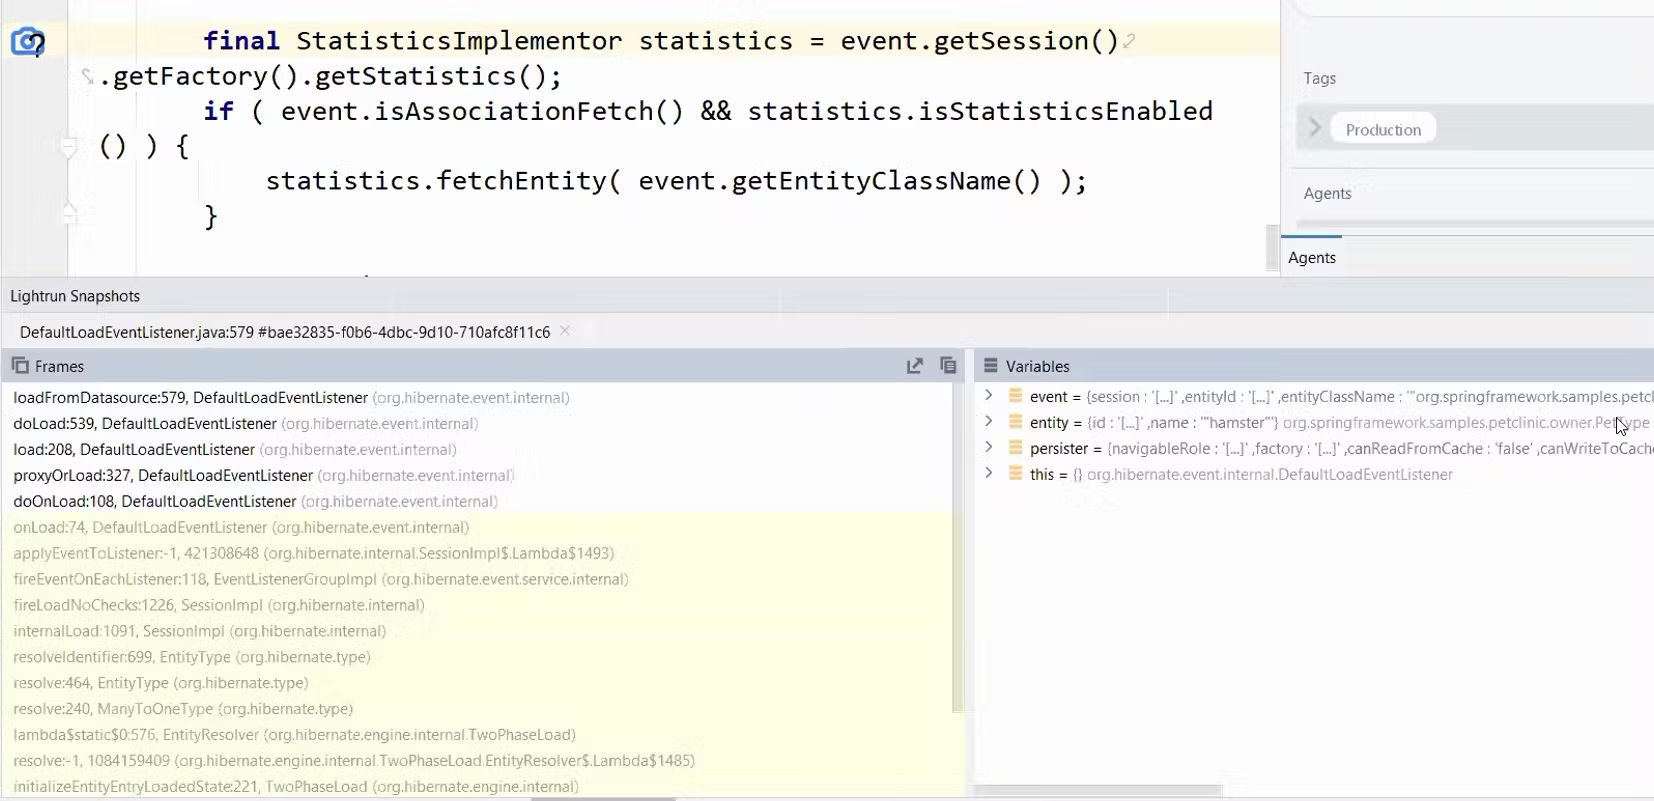Click the fold end marker at closing brace
The width and height of the screenshot is (1654, 801).
click(69, 213)
